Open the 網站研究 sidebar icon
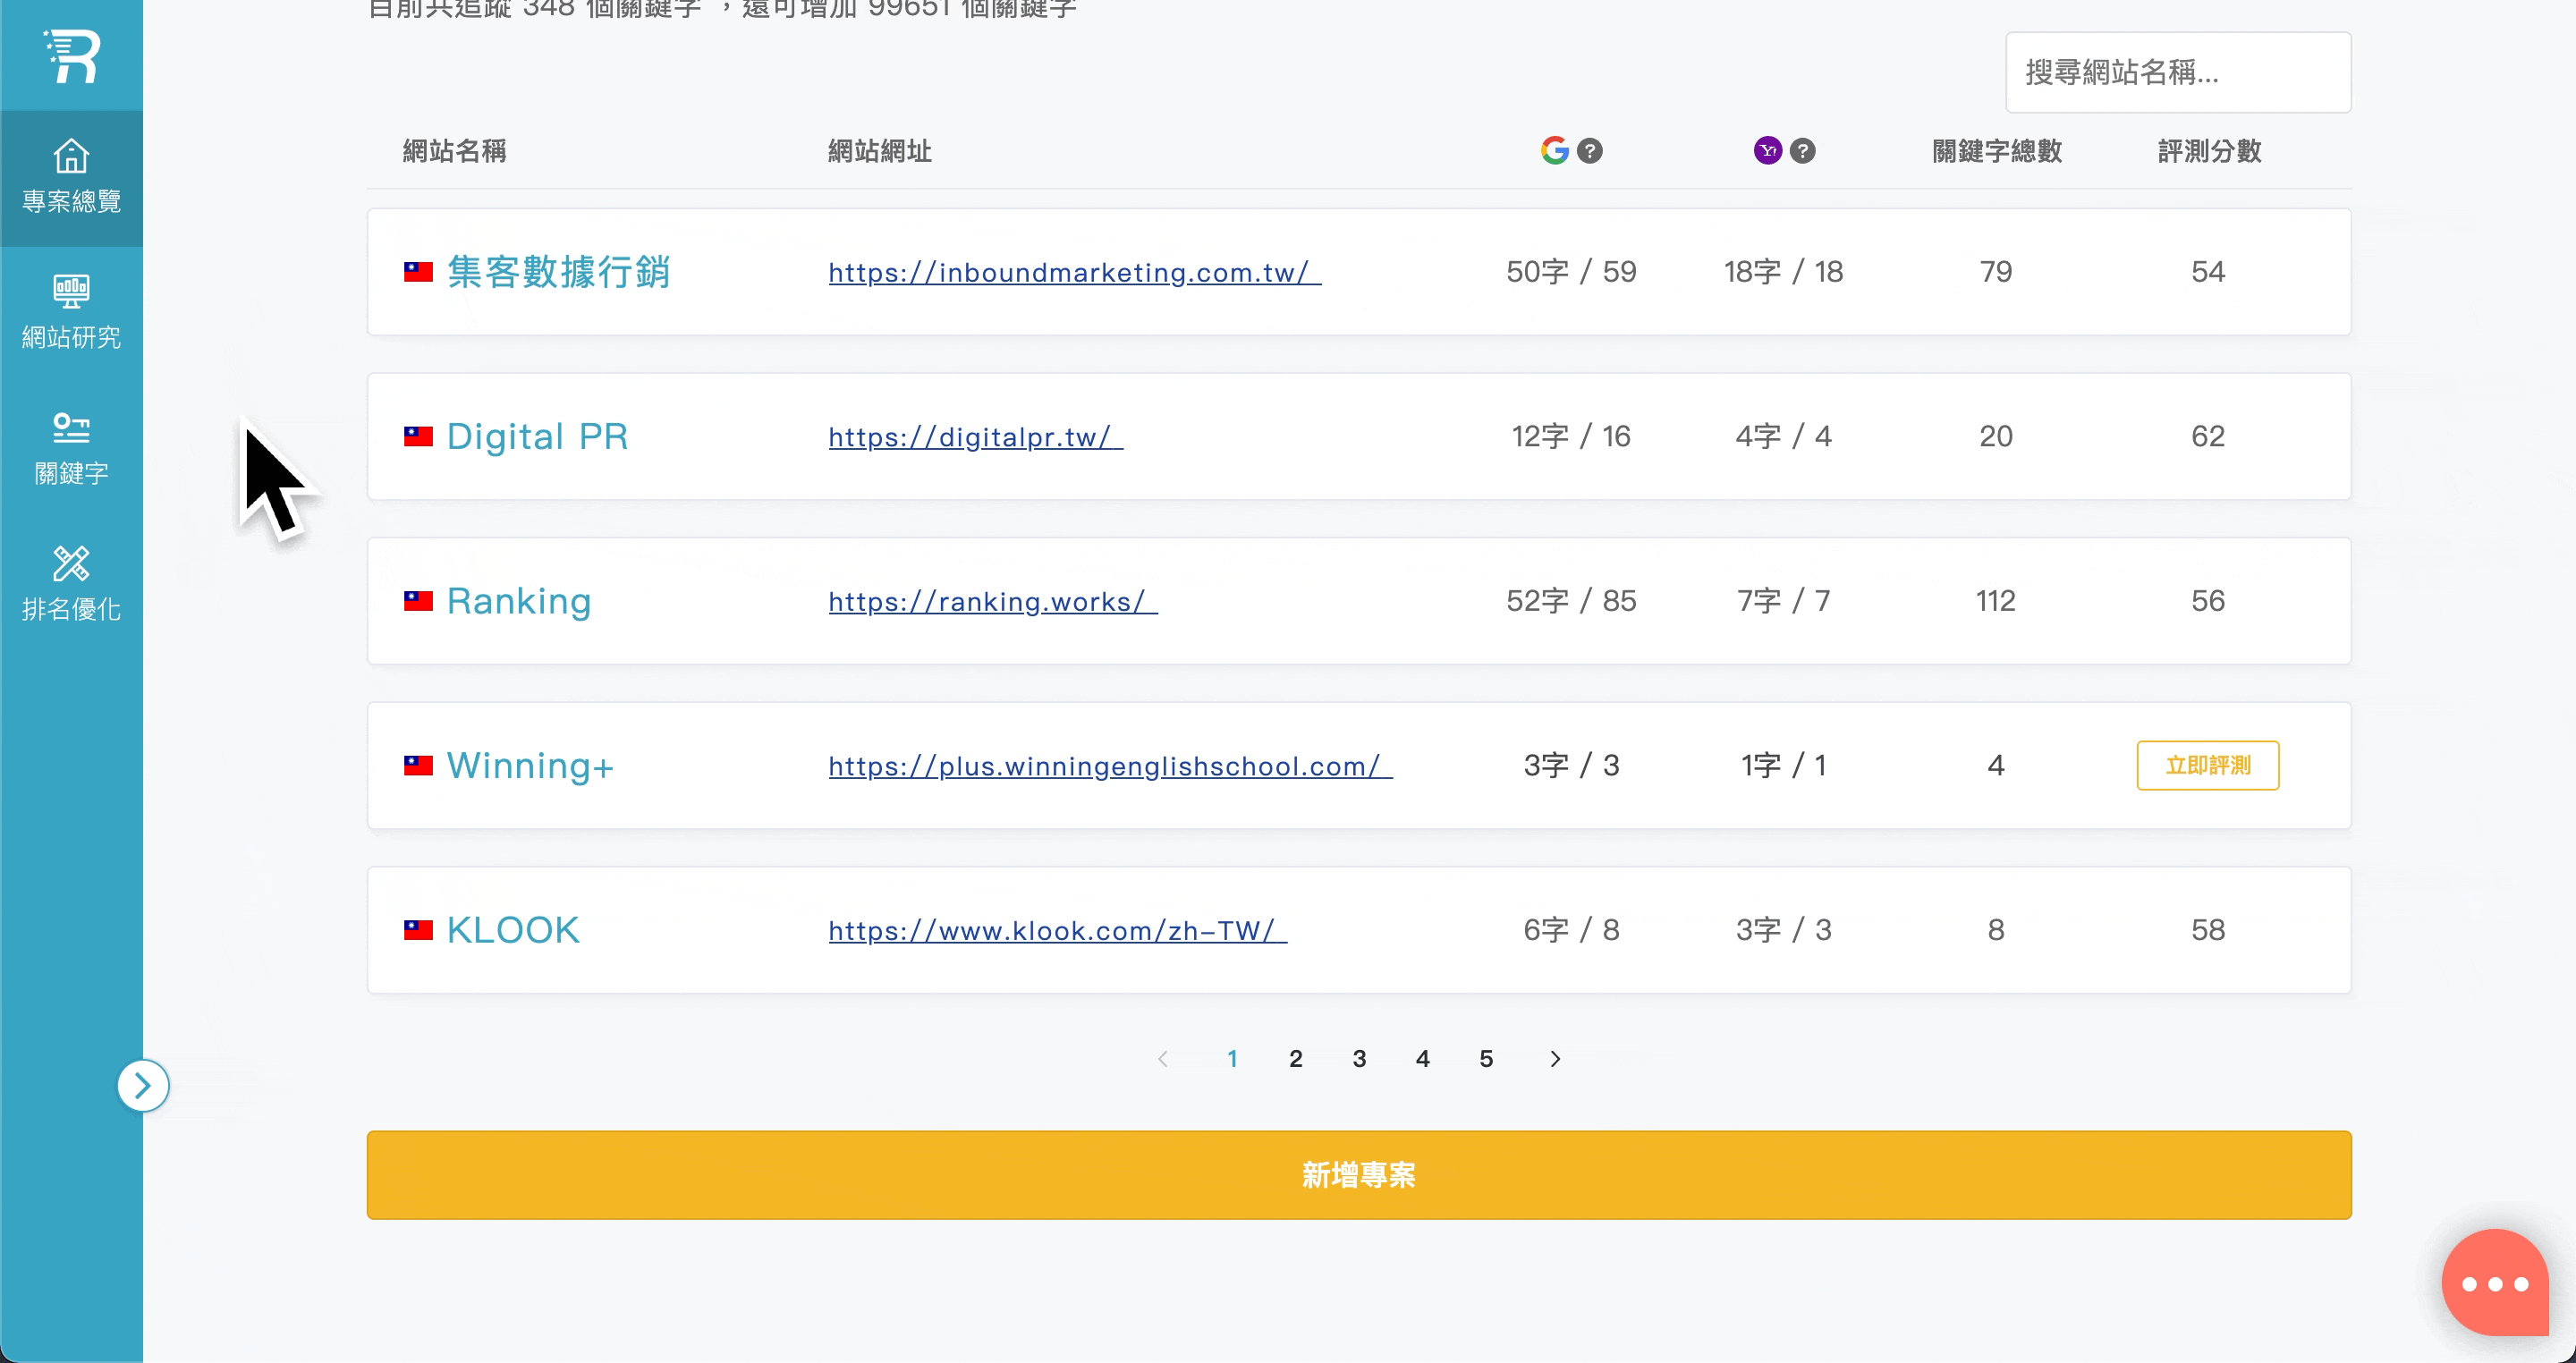 tap(71, 311)
